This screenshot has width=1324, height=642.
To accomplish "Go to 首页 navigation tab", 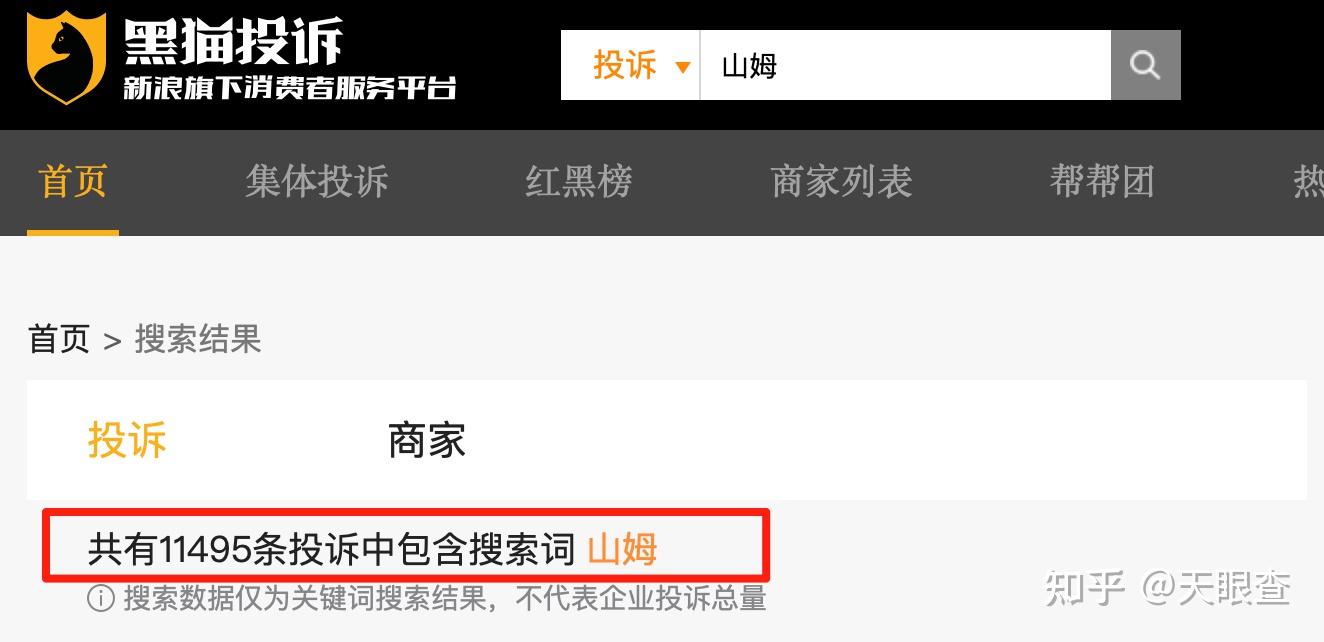I will click(72, 182).
